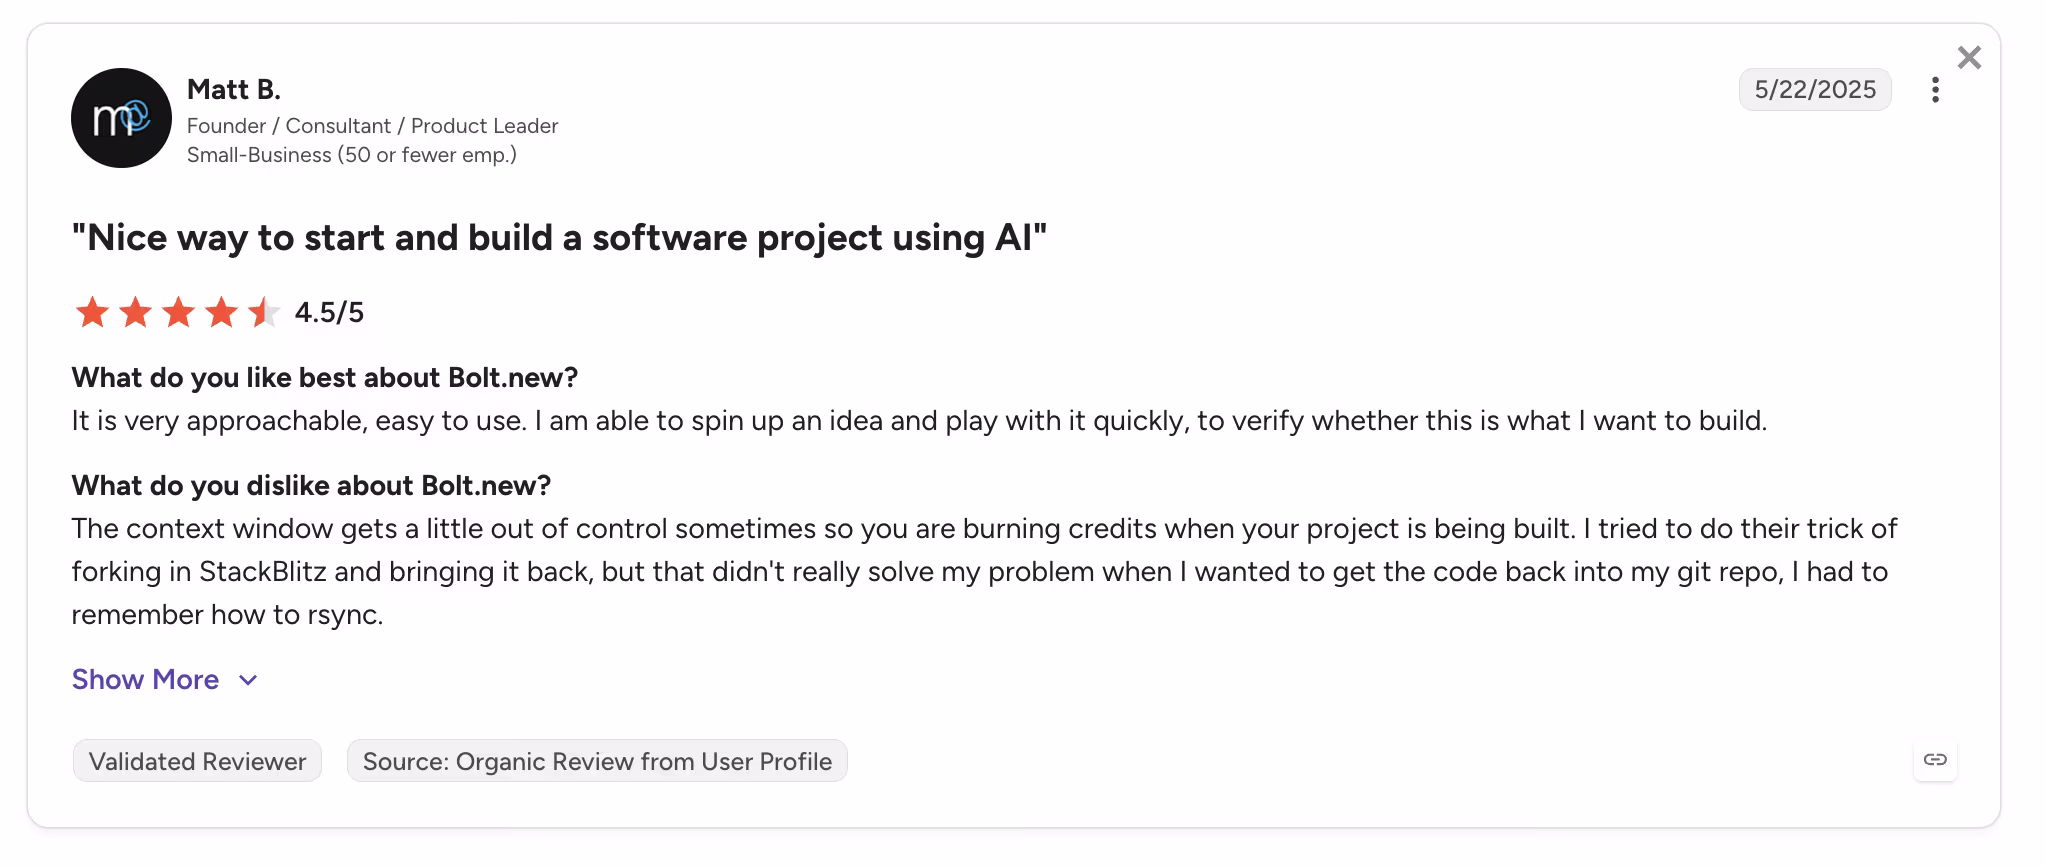Select the "What do you dislike" heading
Screen dimensions: 2046x866
point(311,486)
